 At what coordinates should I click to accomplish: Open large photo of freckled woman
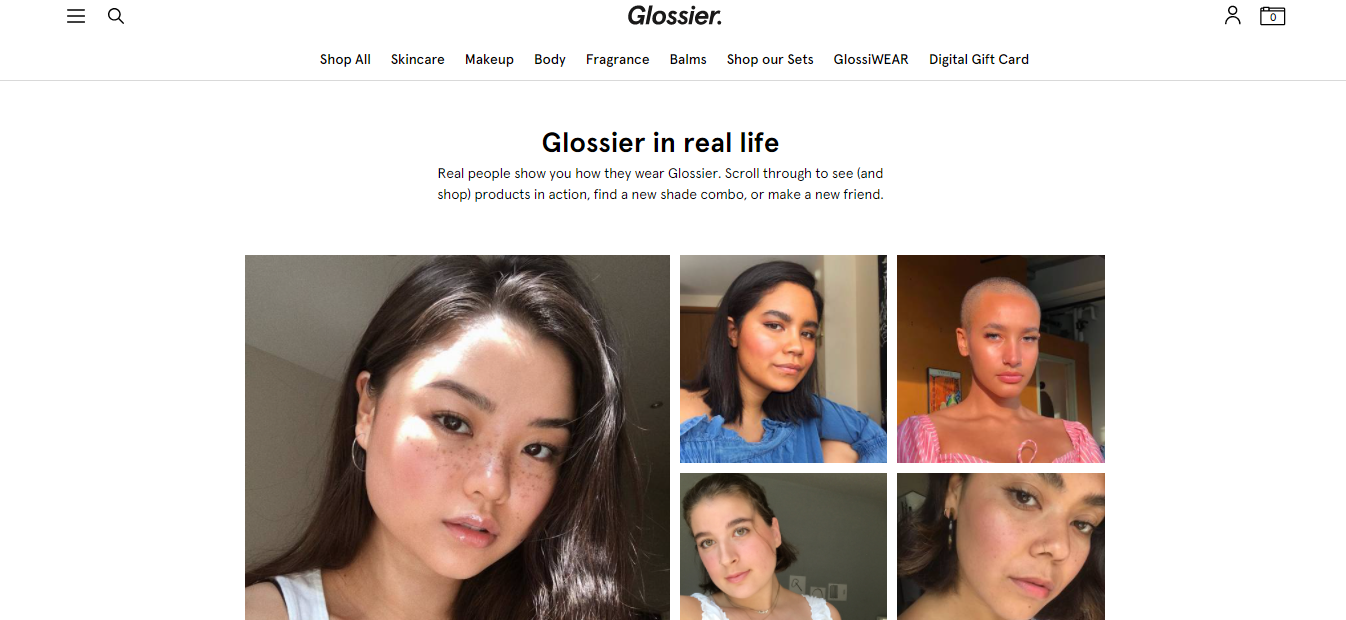[457, 437]
